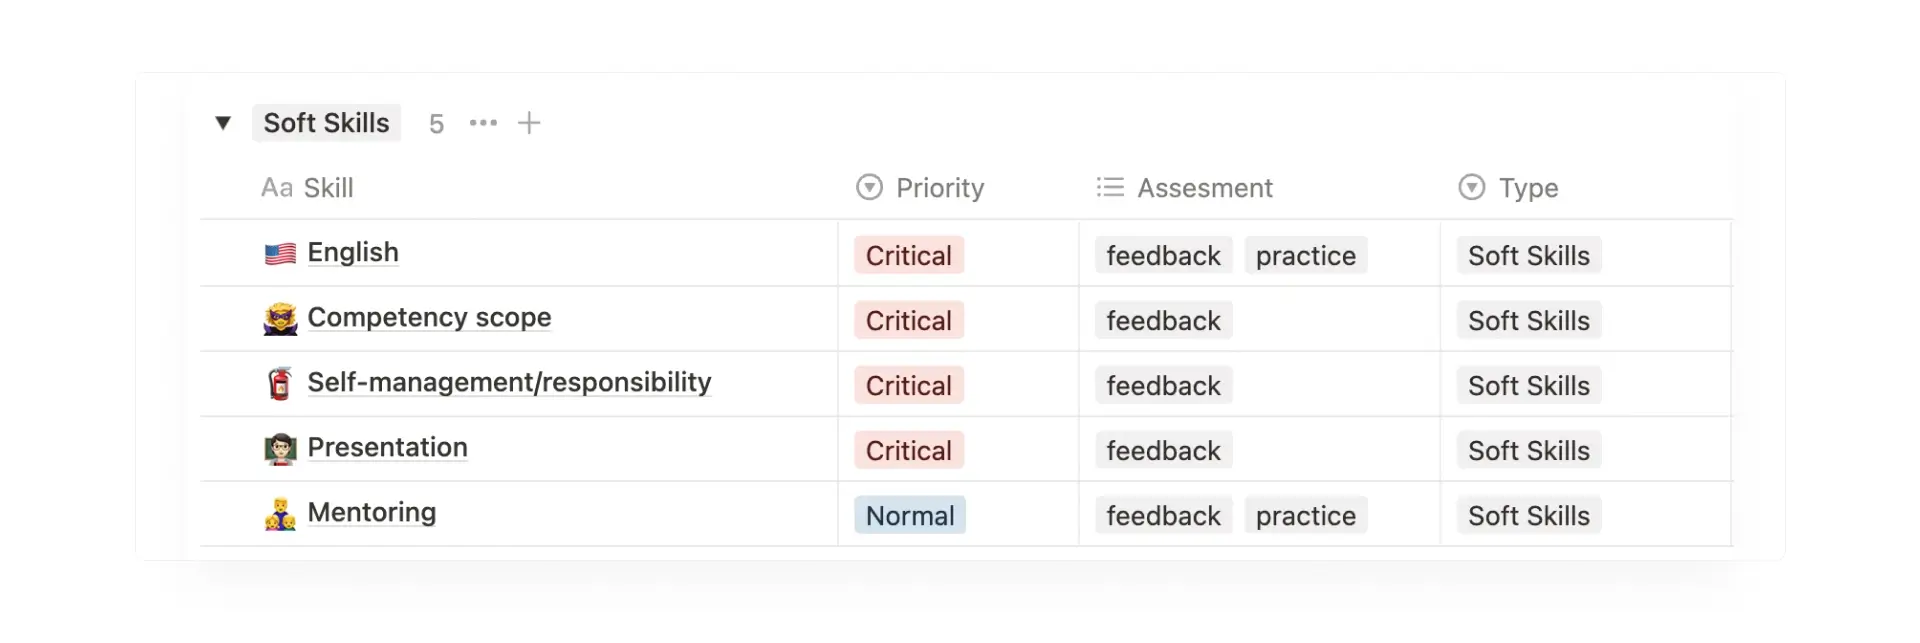Click the feedback tag in the Competency scope row
This screenshot has width=1920, height=643.
pos(1163,319)
